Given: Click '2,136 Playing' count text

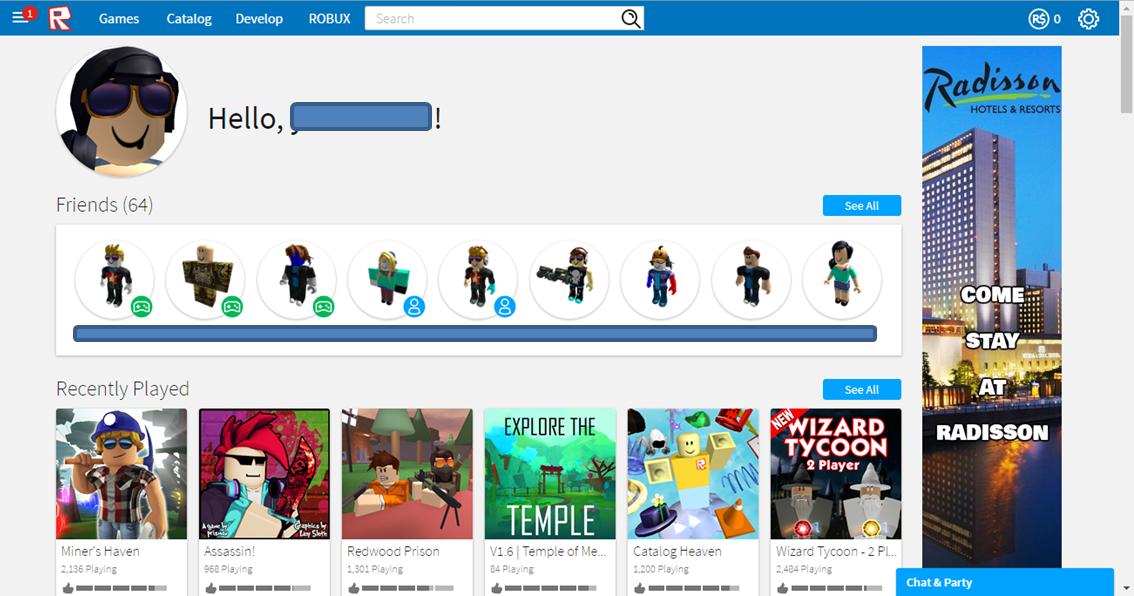Looking at the screenshot, I should [89, 569].
